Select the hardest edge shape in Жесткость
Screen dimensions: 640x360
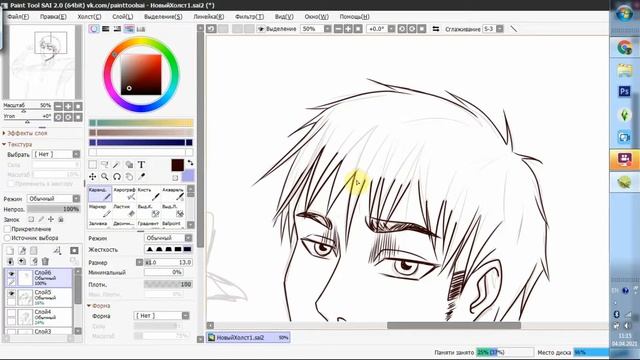(187, 249)
